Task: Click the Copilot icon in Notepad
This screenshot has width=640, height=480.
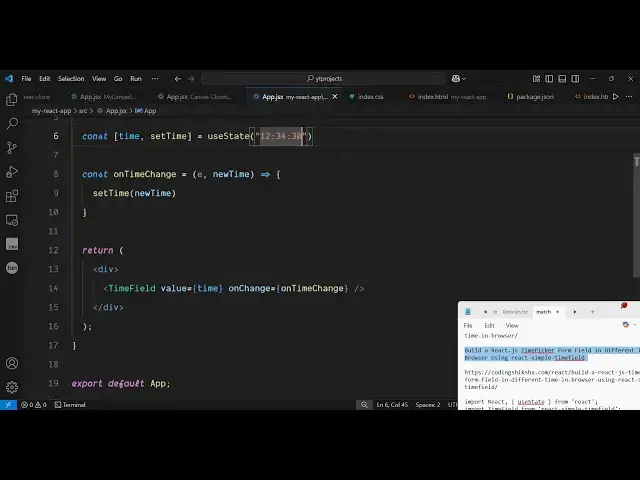Action: point(626,325)
